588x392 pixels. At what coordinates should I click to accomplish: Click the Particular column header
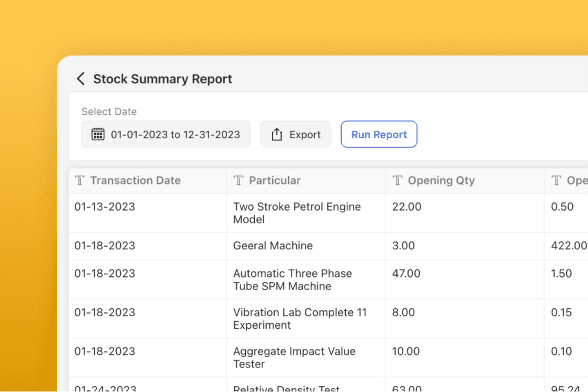pos(306,180)
